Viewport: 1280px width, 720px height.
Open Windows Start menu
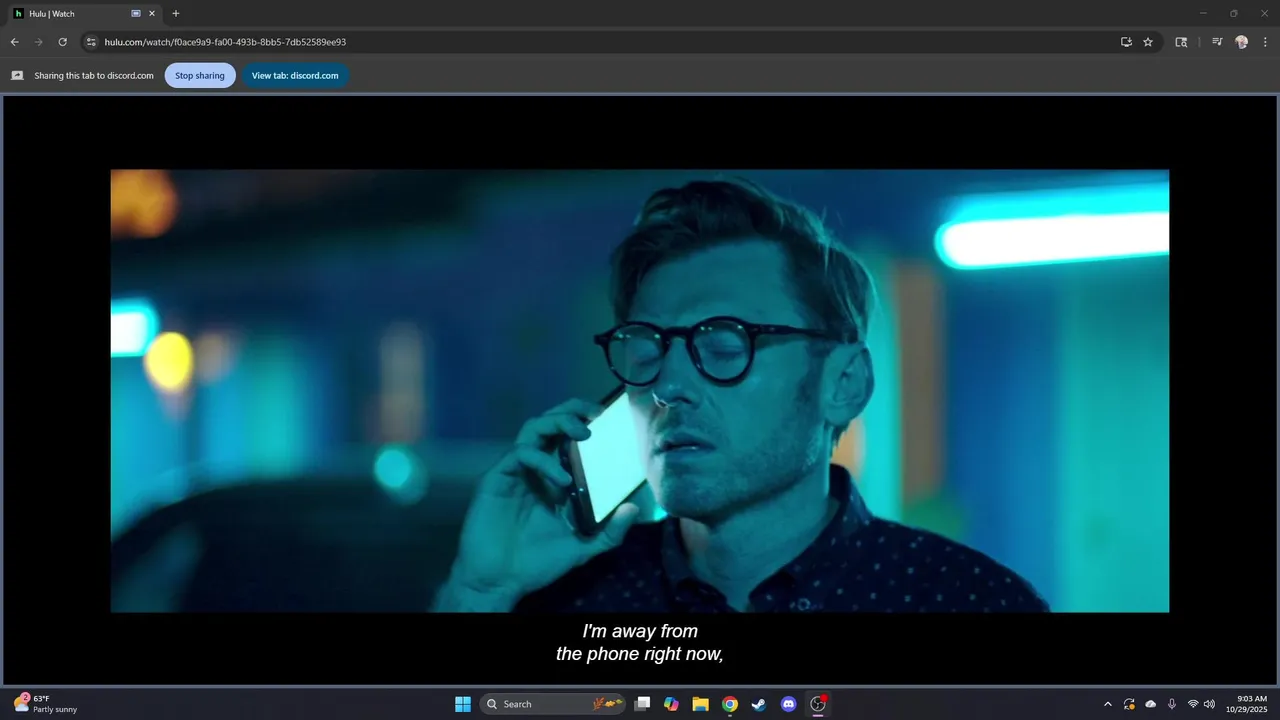tap(463, 704)
